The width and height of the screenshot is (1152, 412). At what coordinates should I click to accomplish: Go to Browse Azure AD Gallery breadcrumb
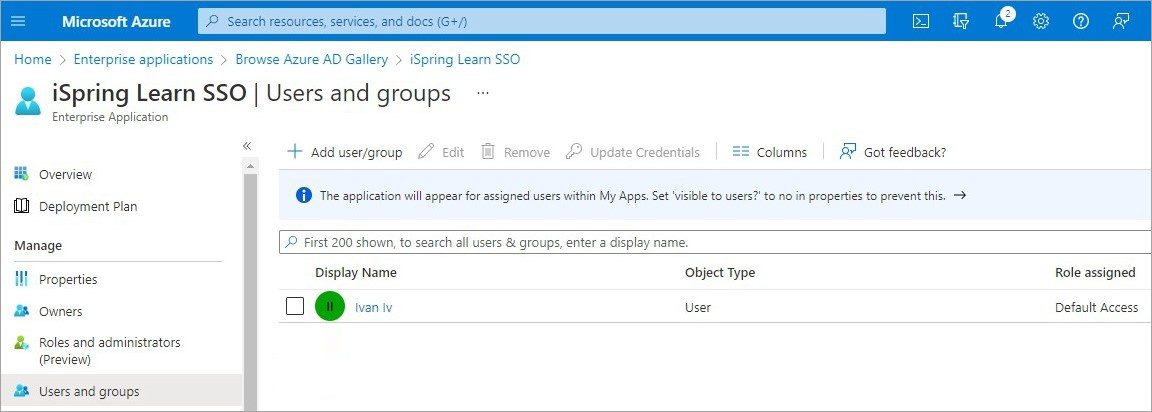[x=312, y=59]
